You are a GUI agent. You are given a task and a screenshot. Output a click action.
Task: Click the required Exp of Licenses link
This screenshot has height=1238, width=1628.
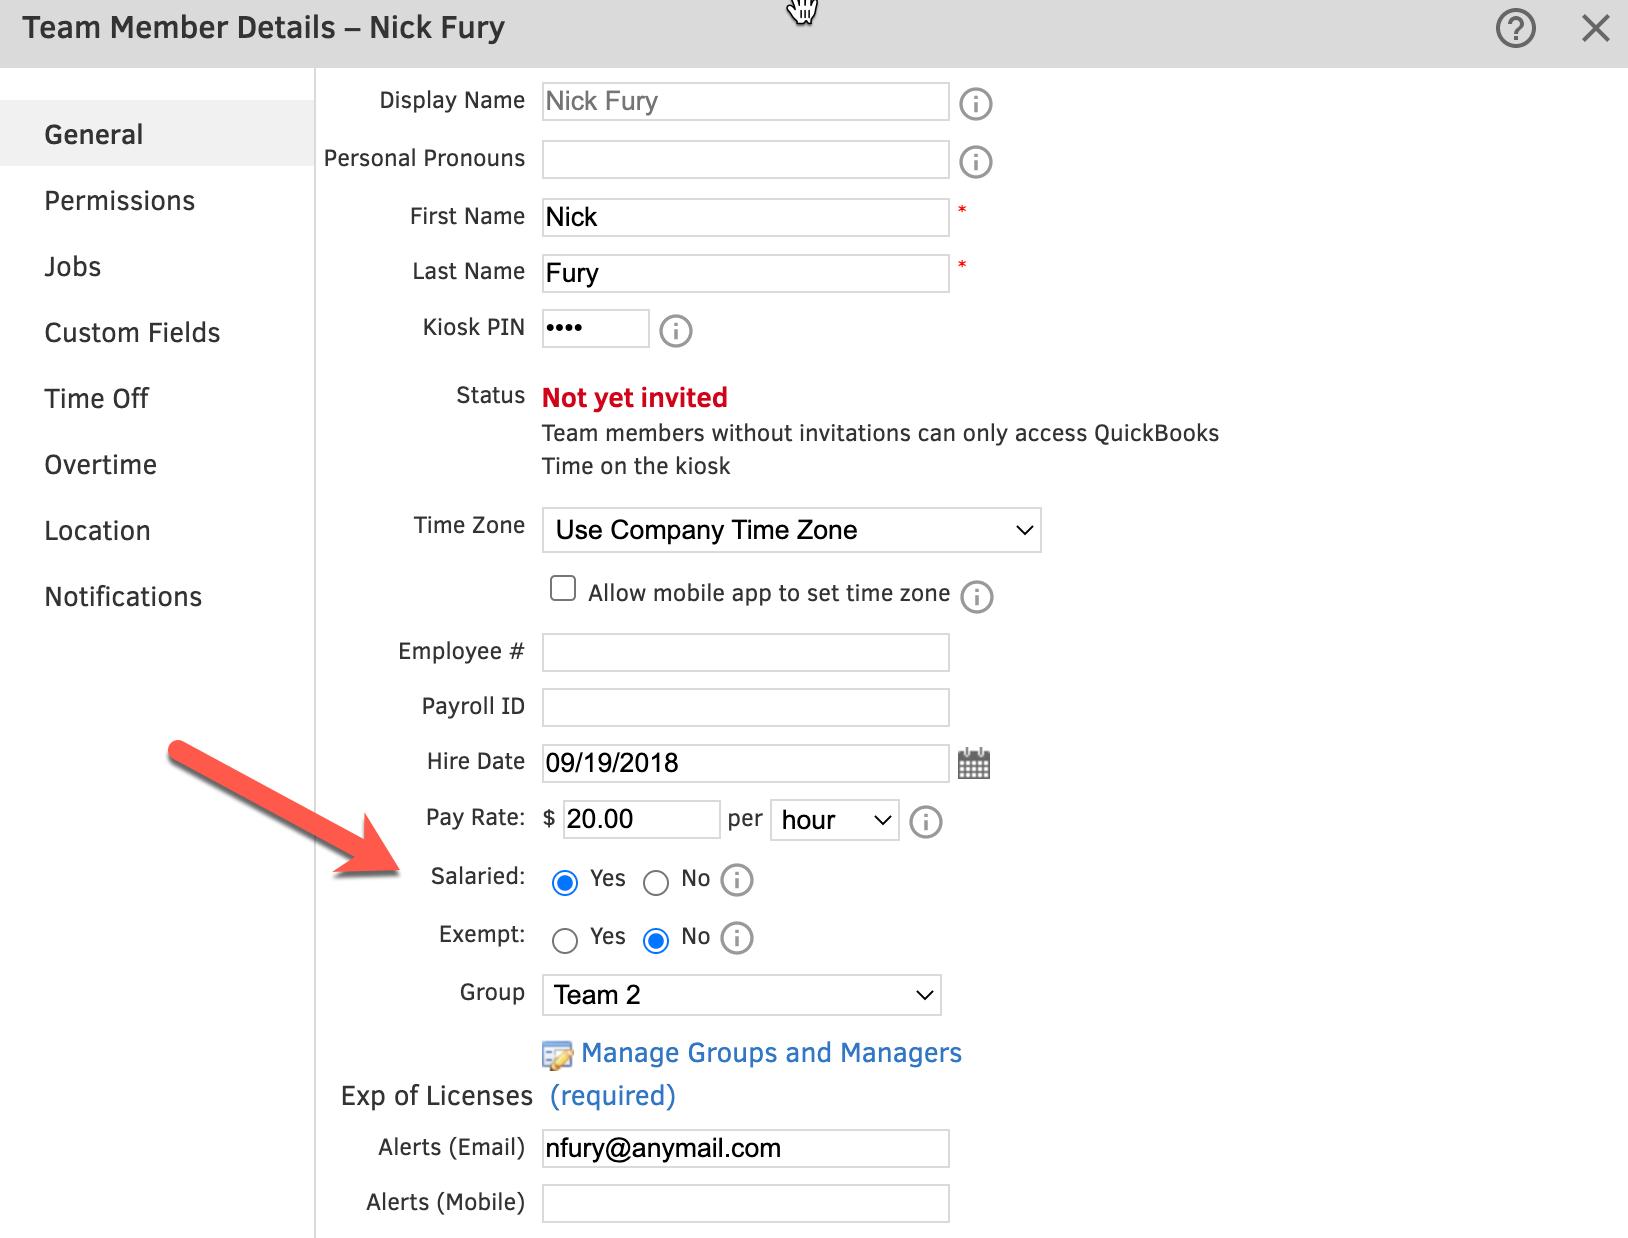pos(612,1096)
